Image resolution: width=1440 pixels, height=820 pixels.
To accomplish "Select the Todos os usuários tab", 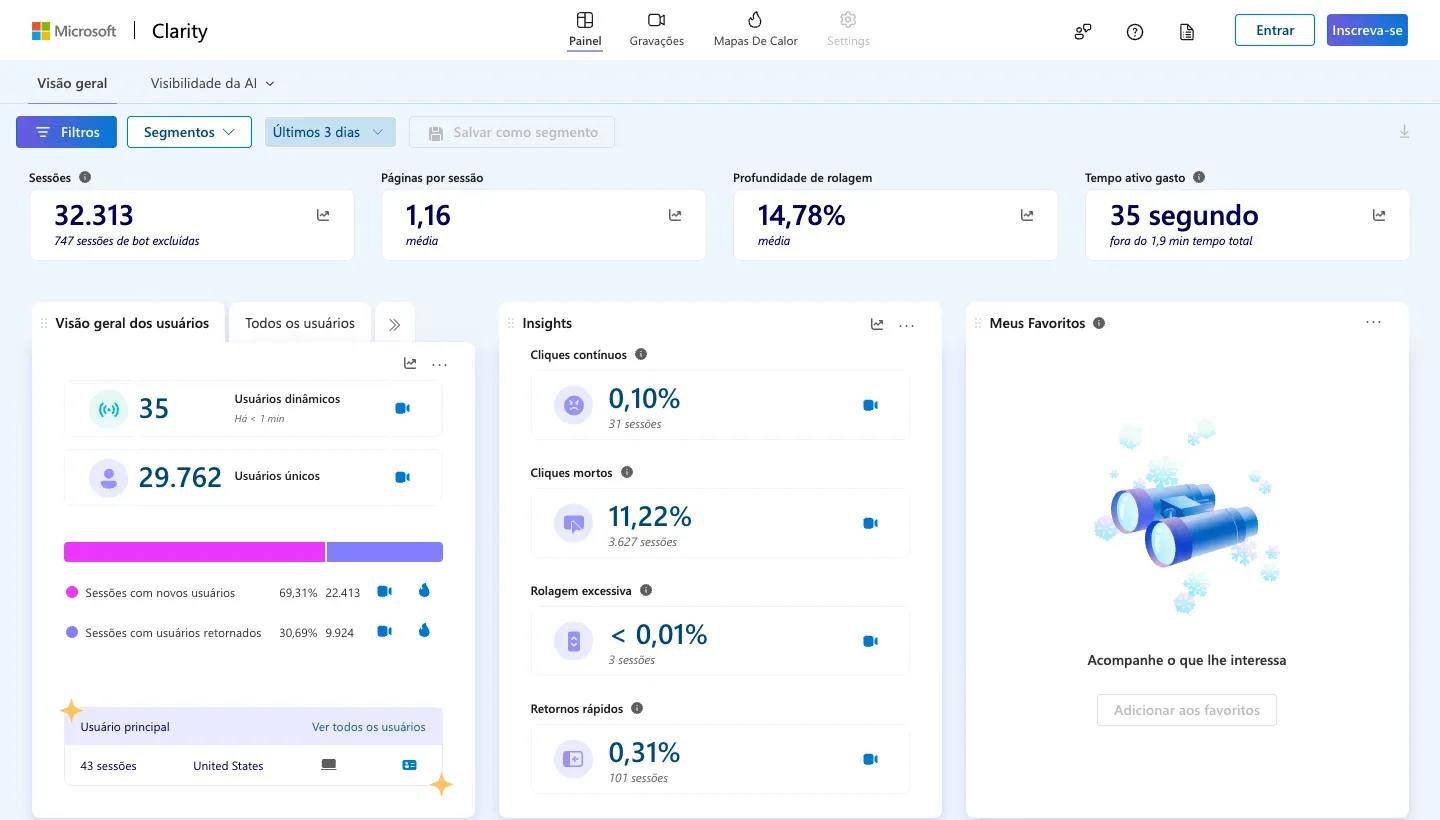I will tap(300, 323).
